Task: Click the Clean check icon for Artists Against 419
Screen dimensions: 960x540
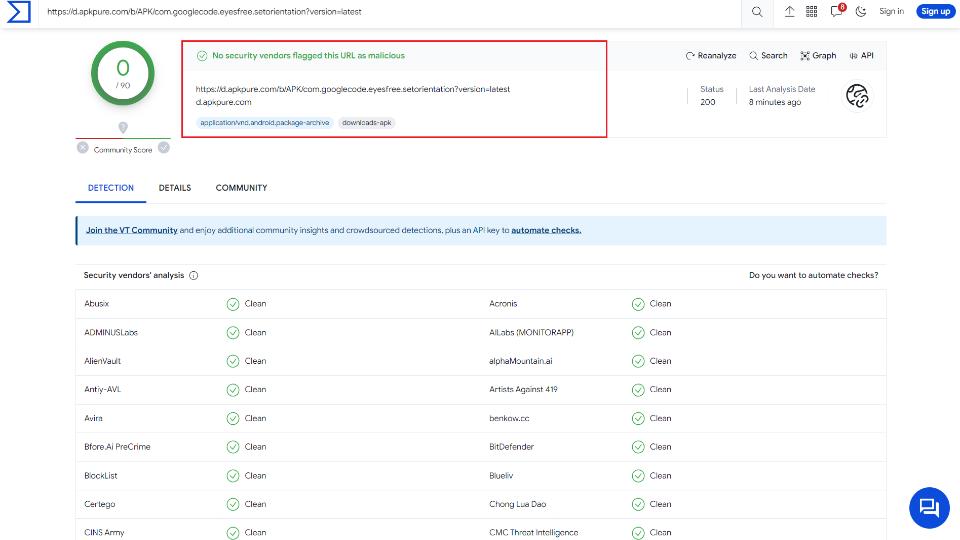Action: [x=638, y=390]
